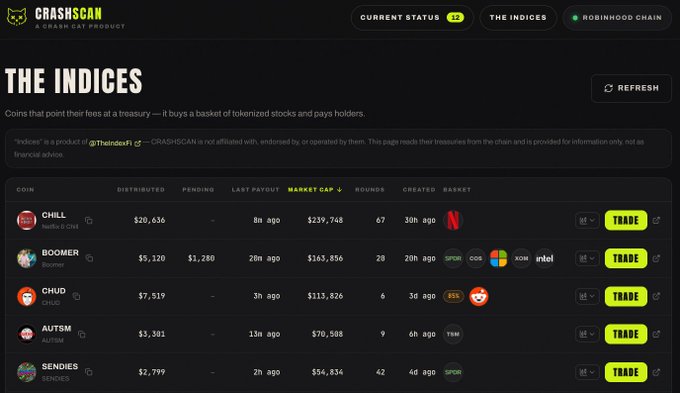Click the BOOMER created 20h ago cell

coord(420,258)
